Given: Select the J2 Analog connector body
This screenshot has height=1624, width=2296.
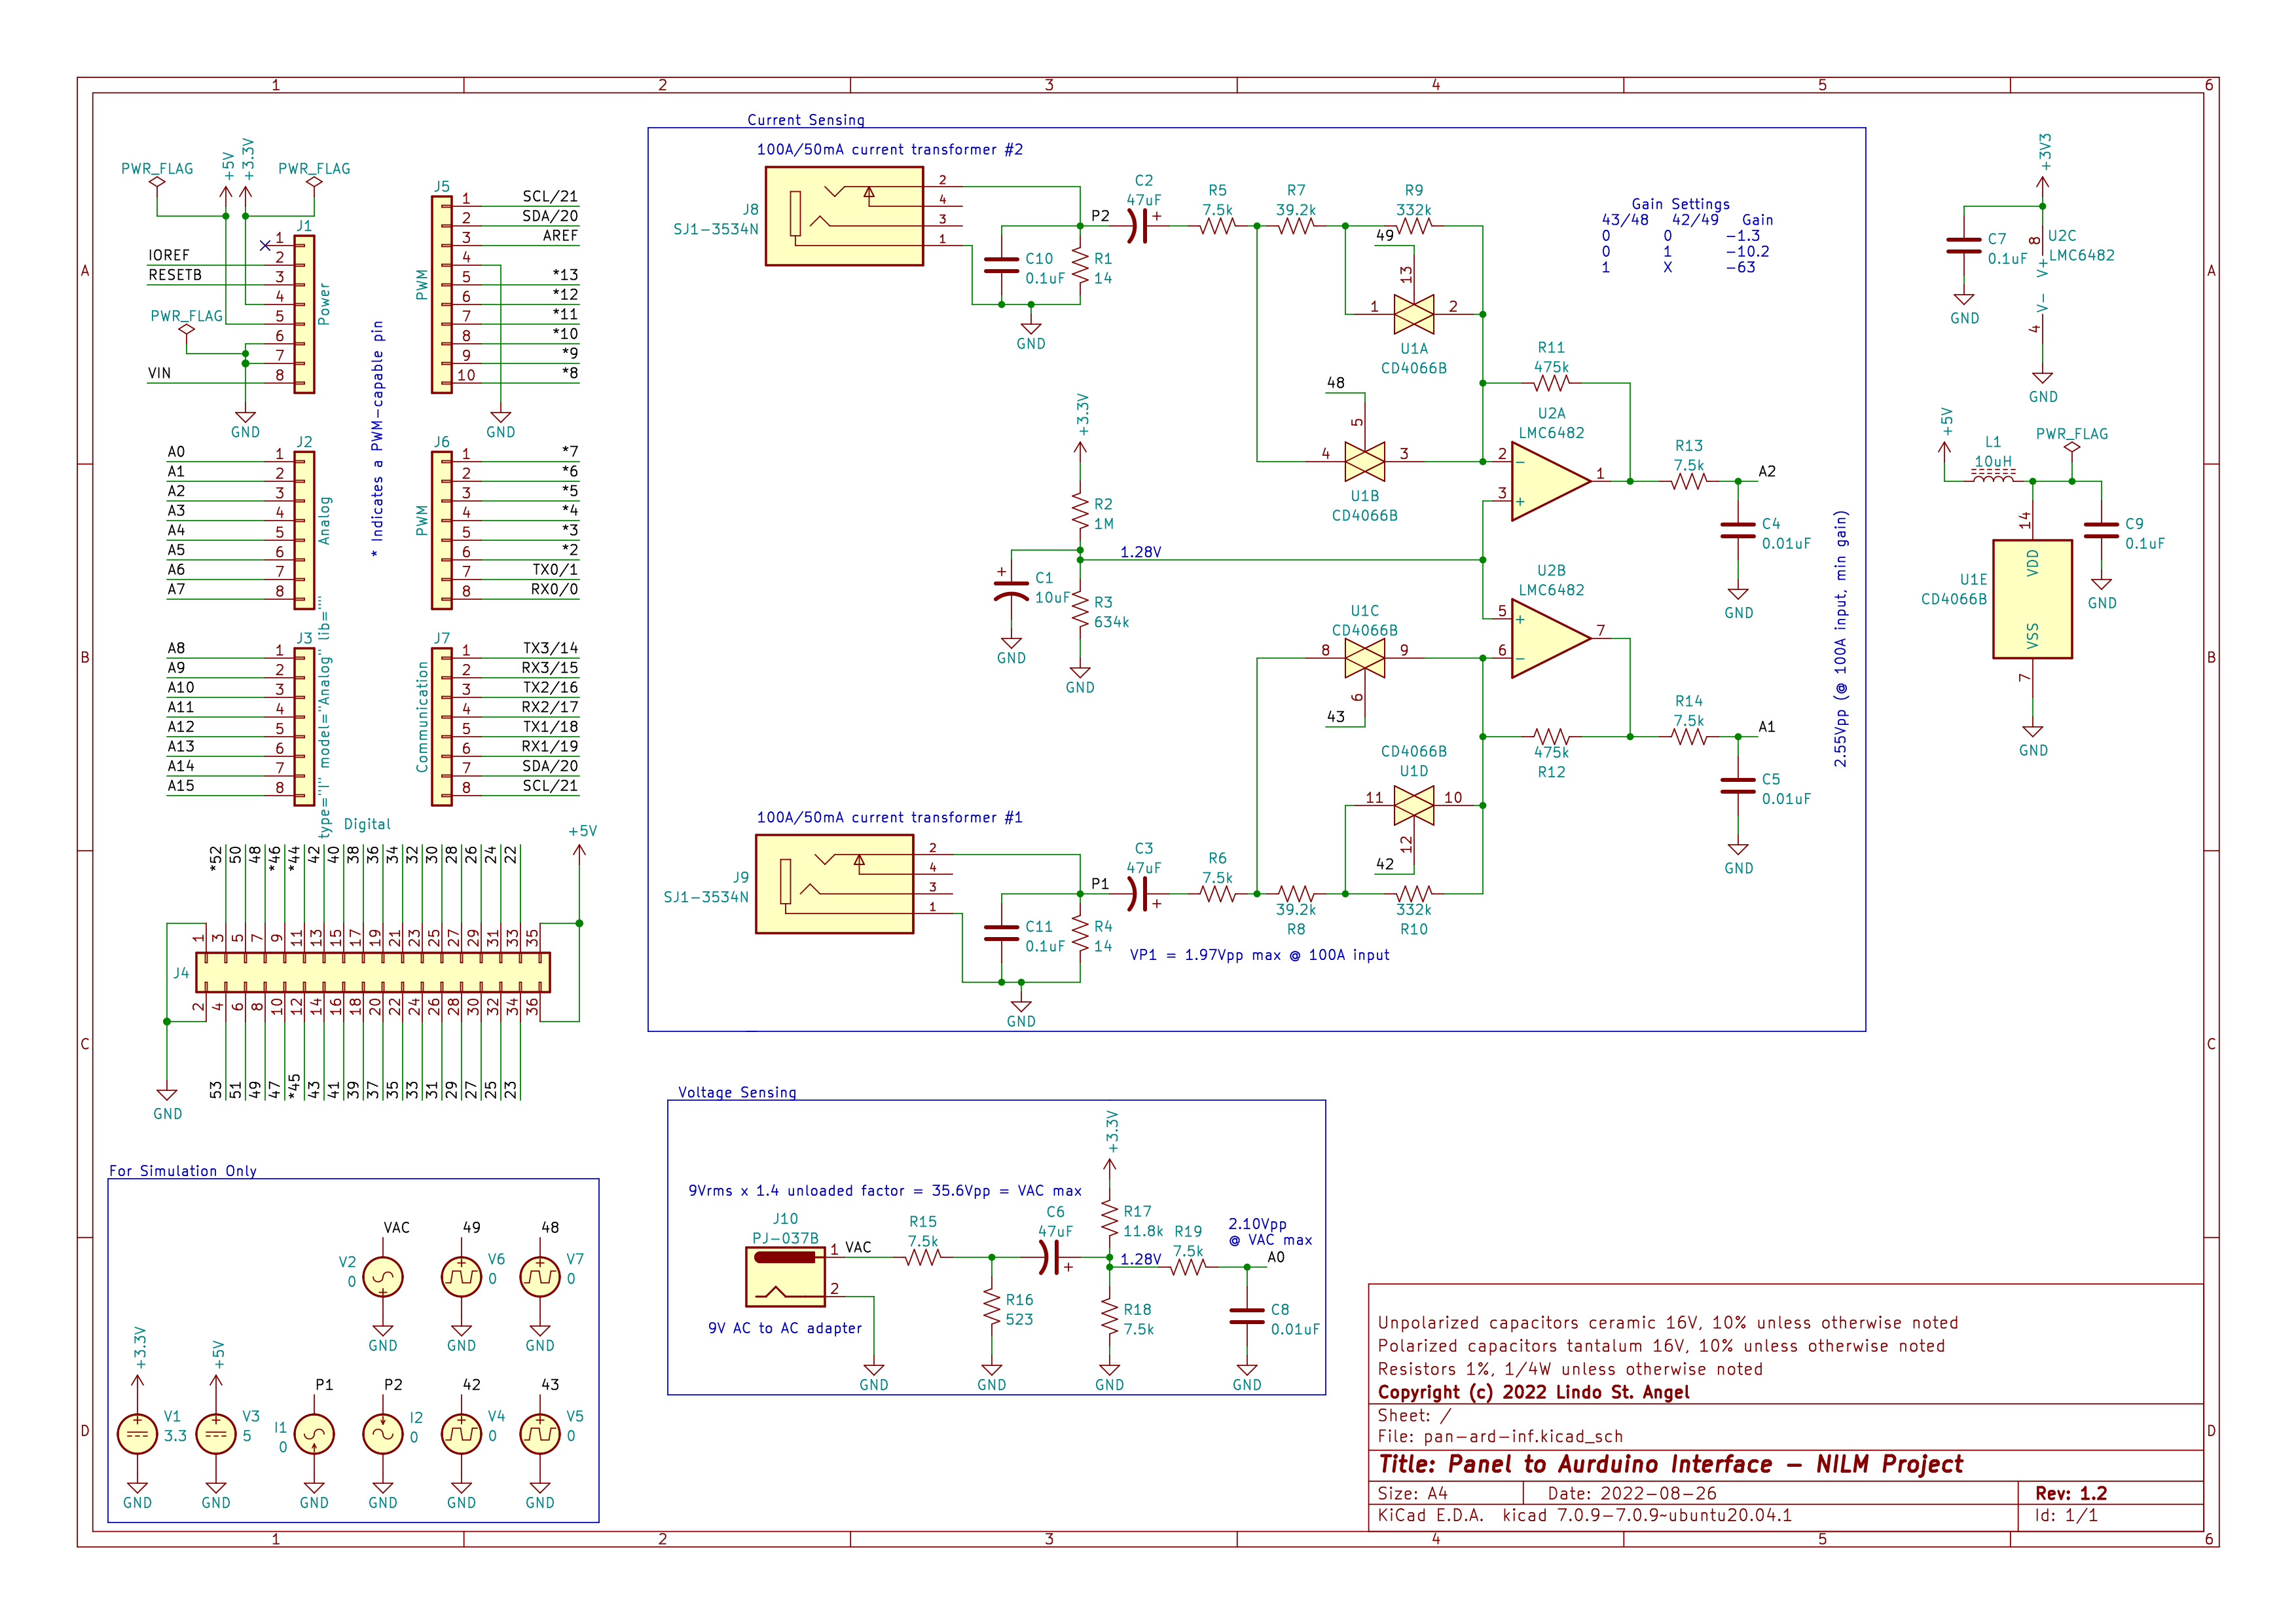Looking at the screenshot, I should [x=304, y=530].
